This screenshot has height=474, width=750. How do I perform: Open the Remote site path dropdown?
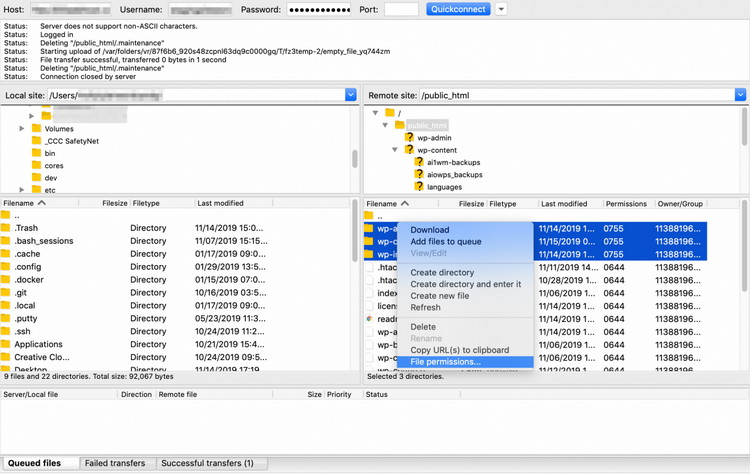740,95
